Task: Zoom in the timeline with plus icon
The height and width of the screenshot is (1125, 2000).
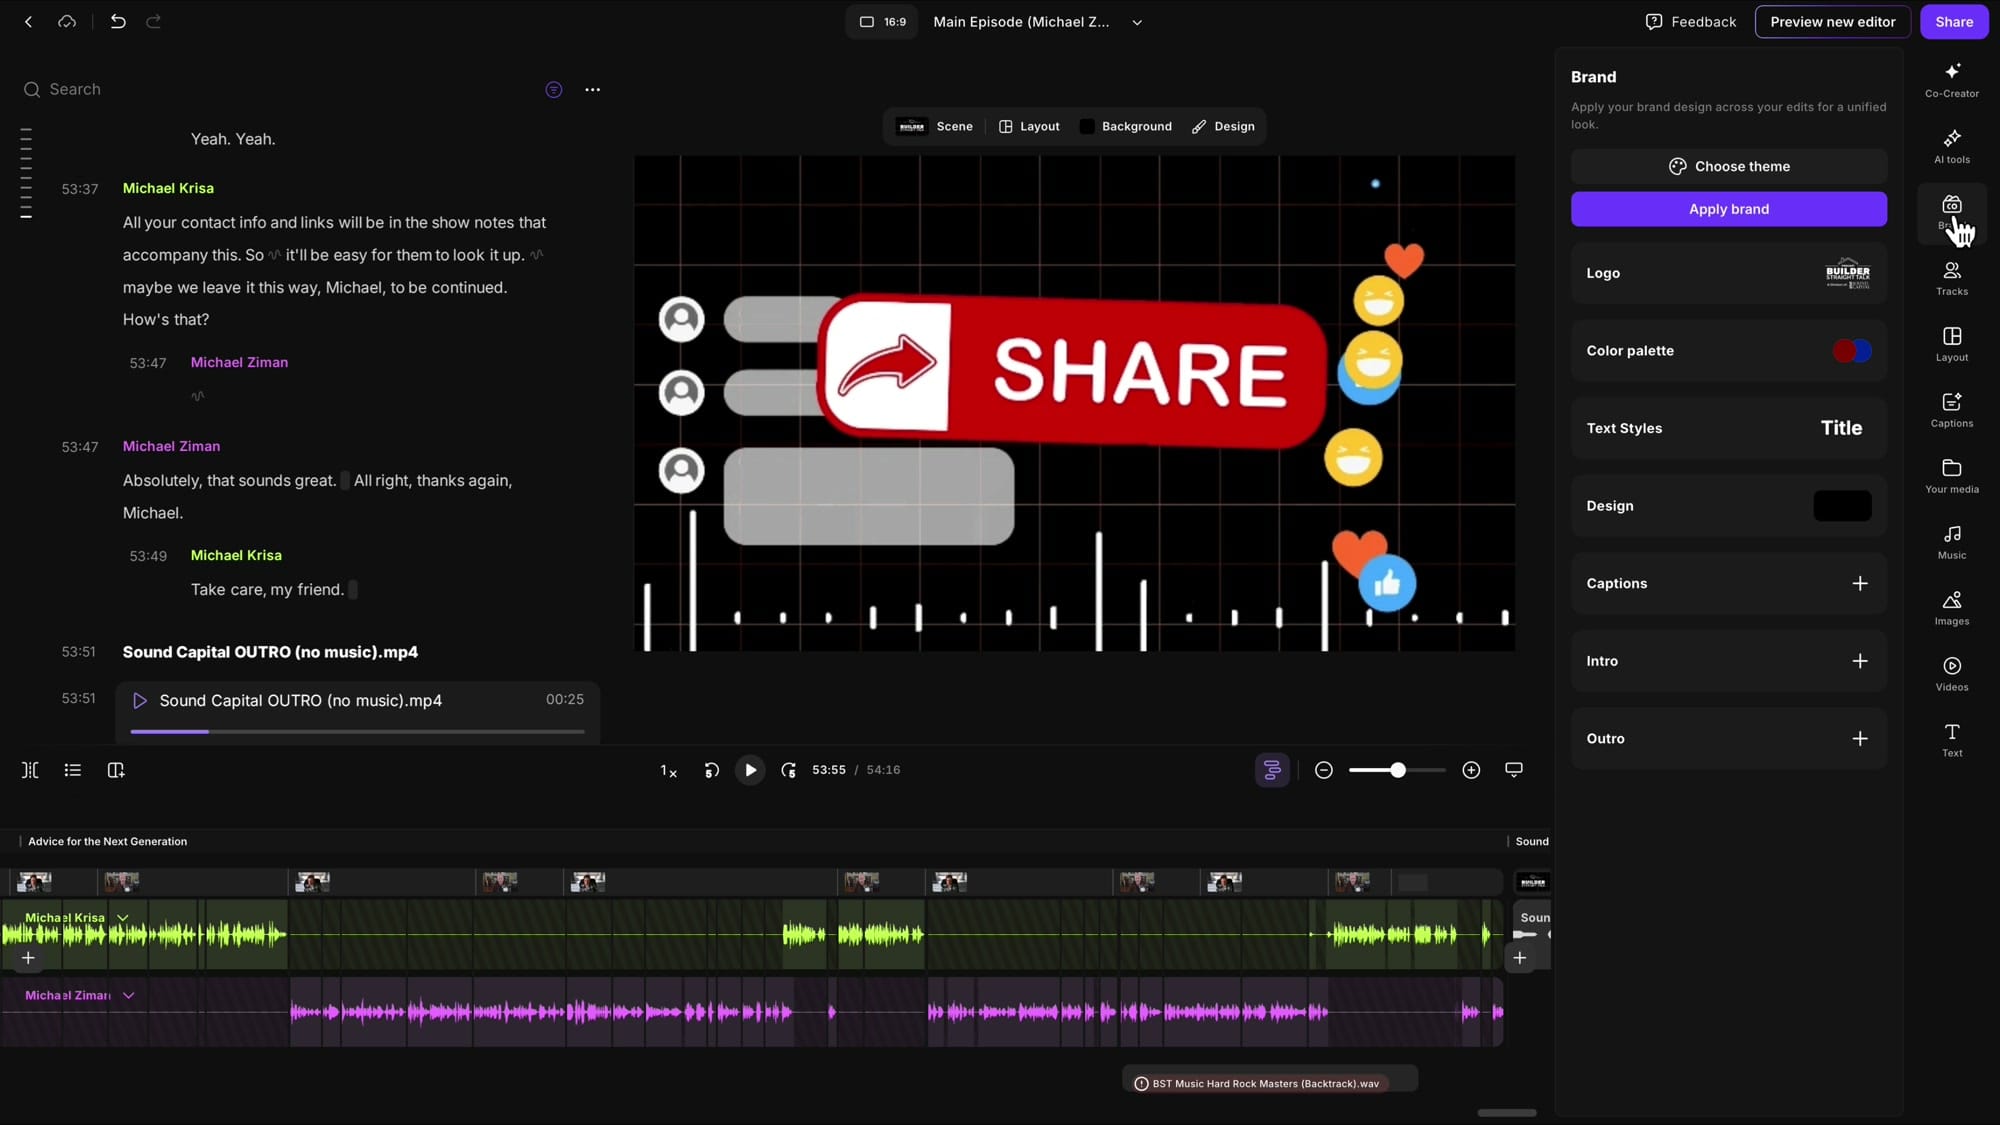Action: click(x=1471, y=770)
